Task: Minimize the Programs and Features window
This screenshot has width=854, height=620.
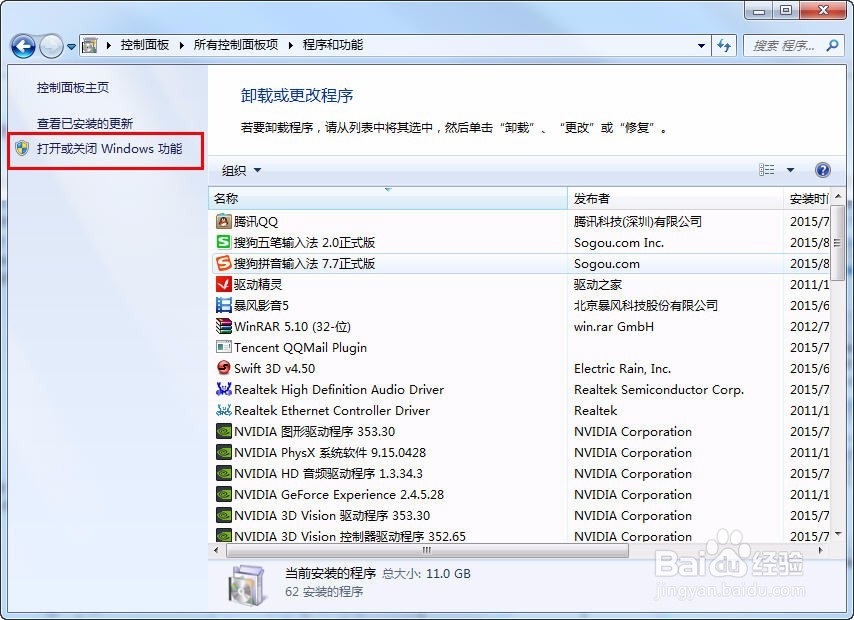Action: tap(759, 10)
